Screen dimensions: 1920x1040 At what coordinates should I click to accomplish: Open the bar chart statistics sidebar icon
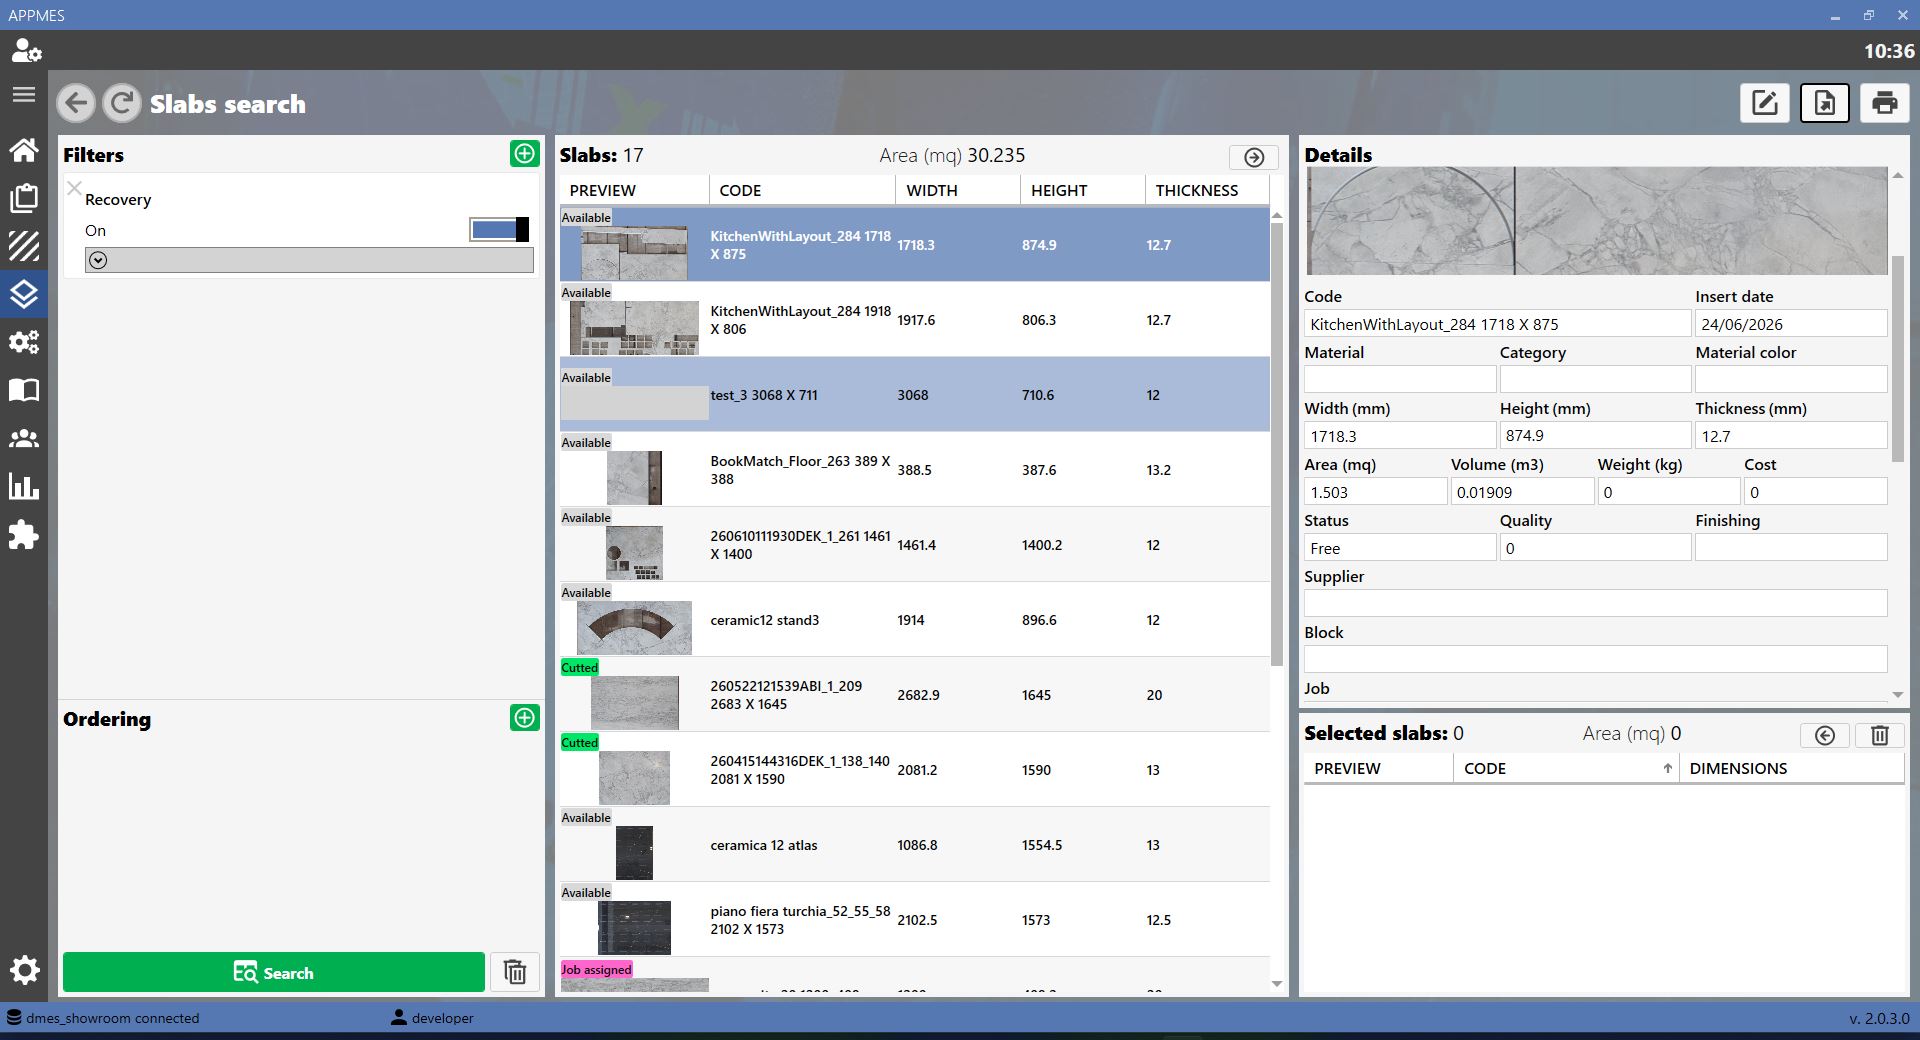(24, 486)
